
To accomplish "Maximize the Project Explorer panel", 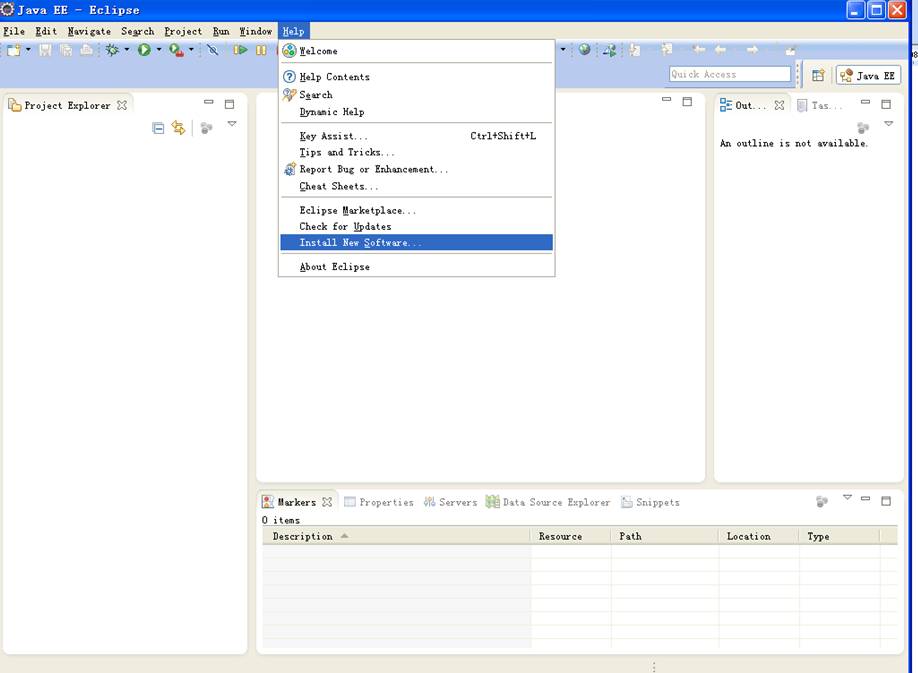I will pyautogui.click(x=230, y=104).
